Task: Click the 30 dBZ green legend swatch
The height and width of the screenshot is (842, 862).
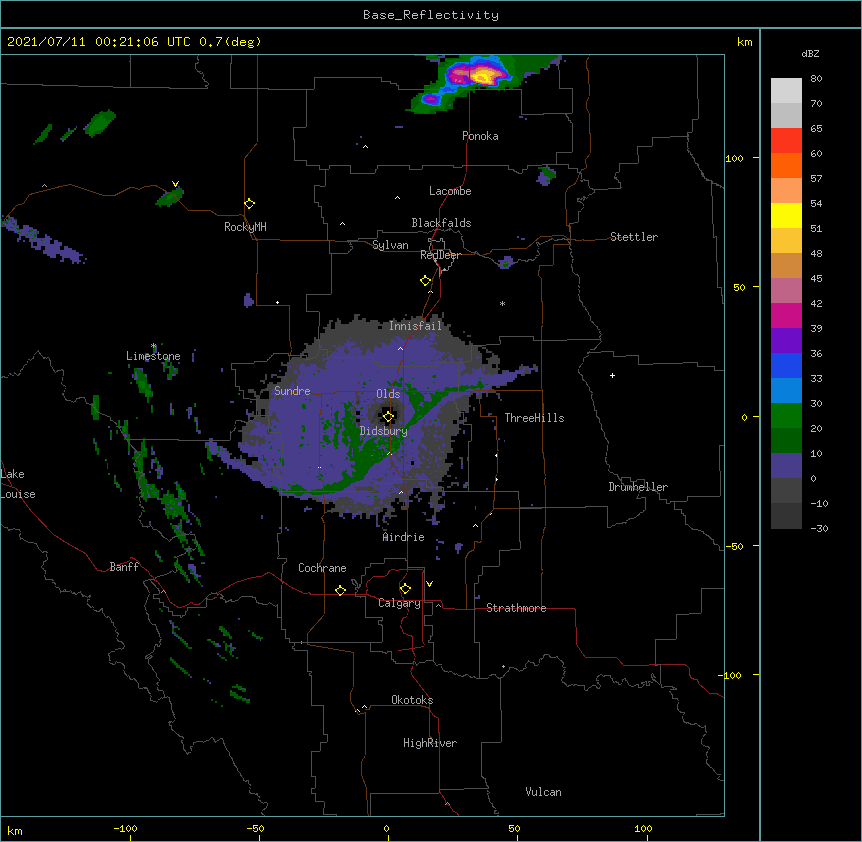Action: click(x=786, y=416)
